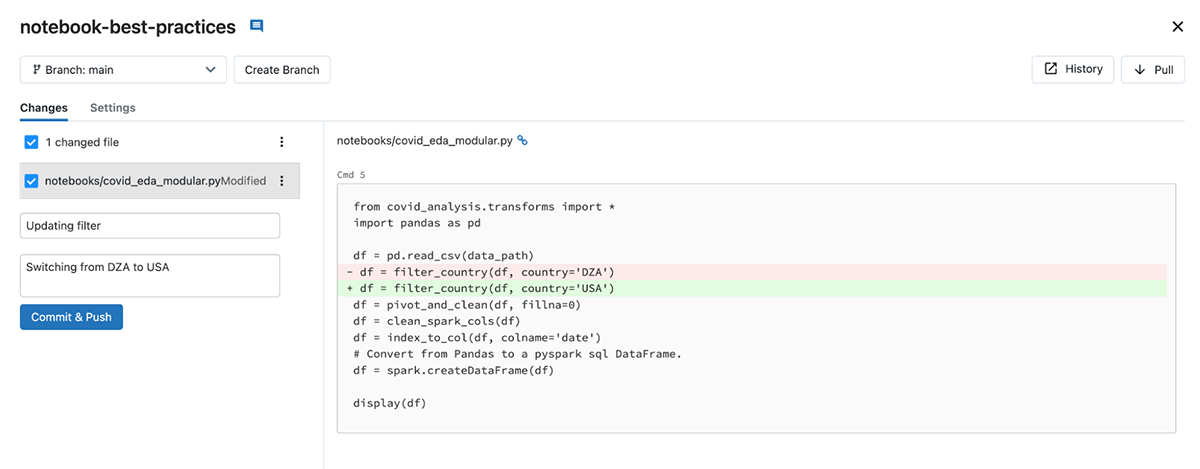Viewport: 1200px width, 469px height.
Task: Open kebab menu for 1 changed file
Action: (x=282, y=142)
